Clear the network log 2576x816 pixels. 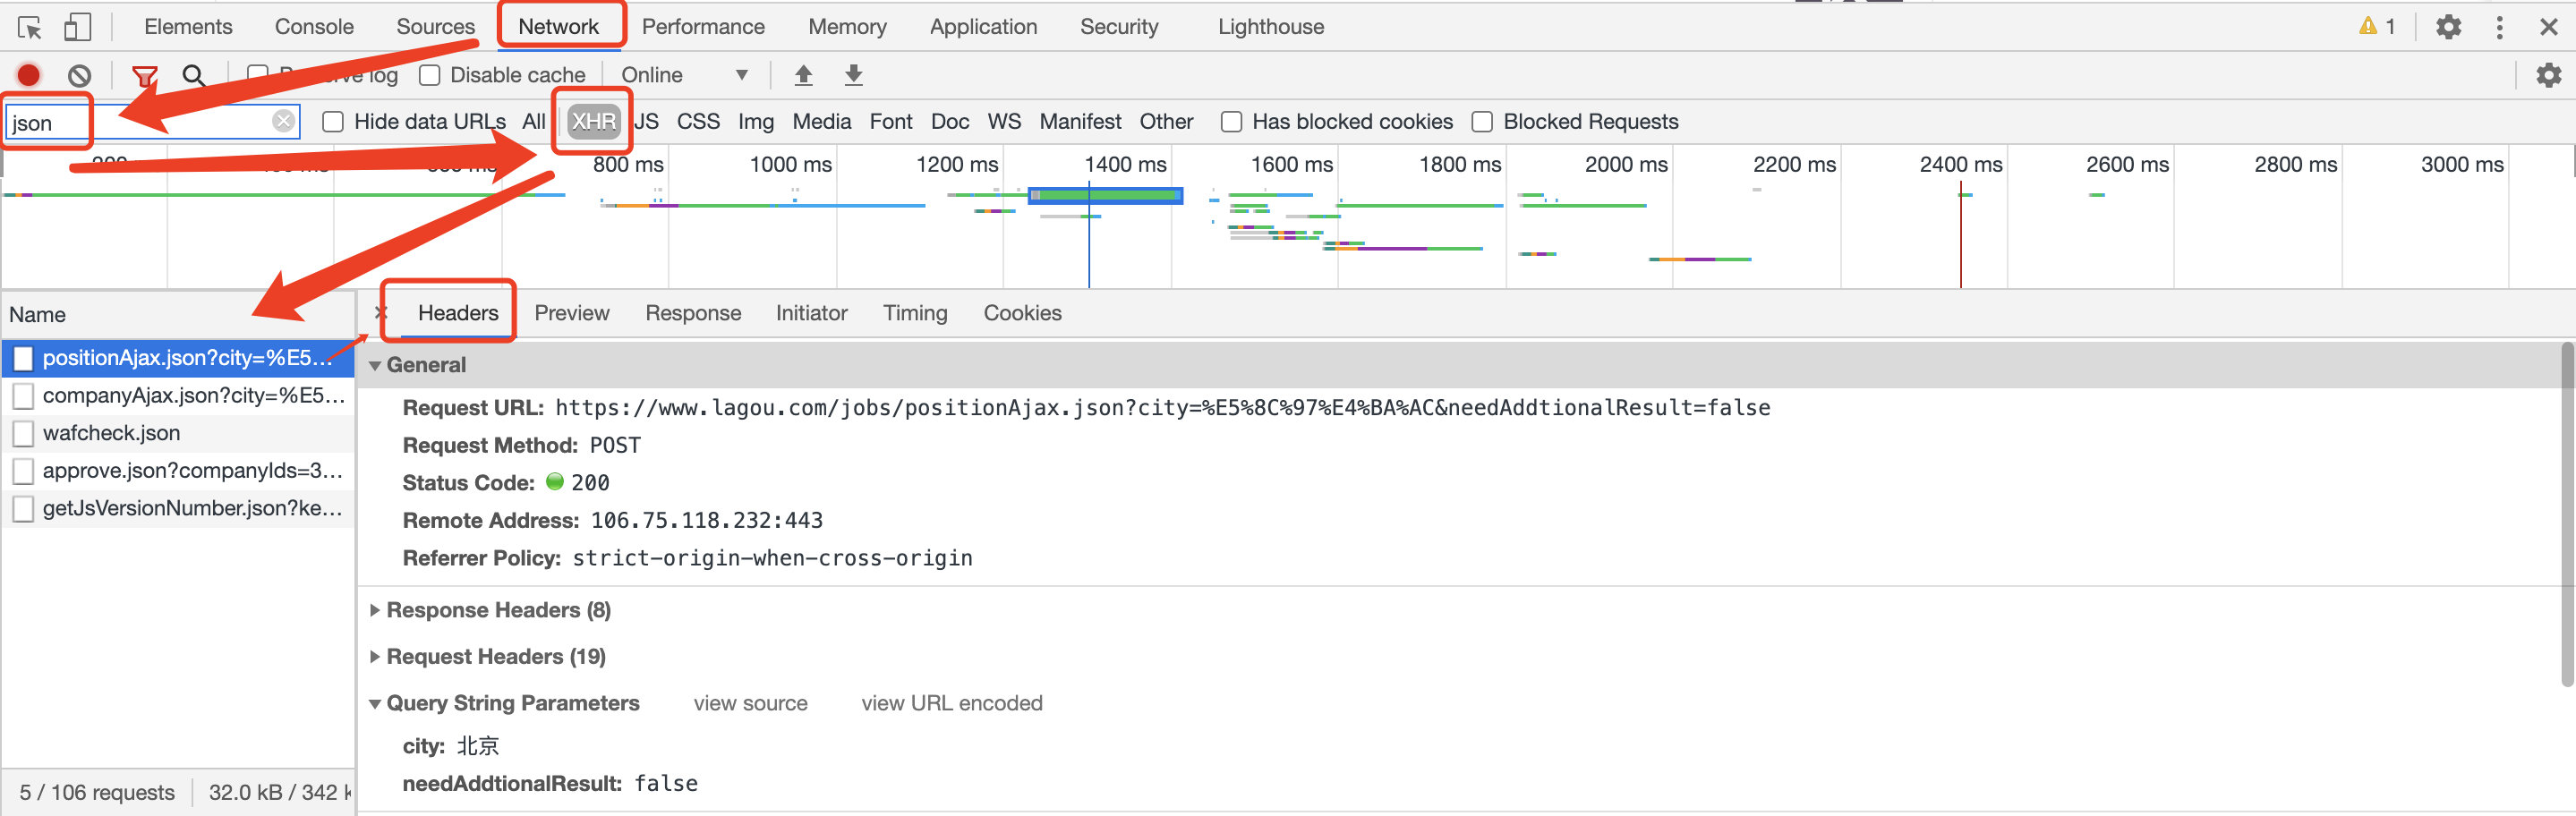click(x=80, y=75)
